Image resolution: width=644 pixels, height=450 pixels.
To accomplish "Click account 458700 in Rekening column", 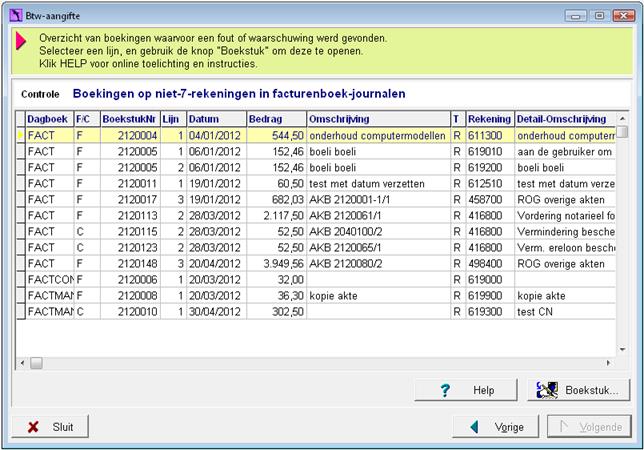I will pos(485,200).
